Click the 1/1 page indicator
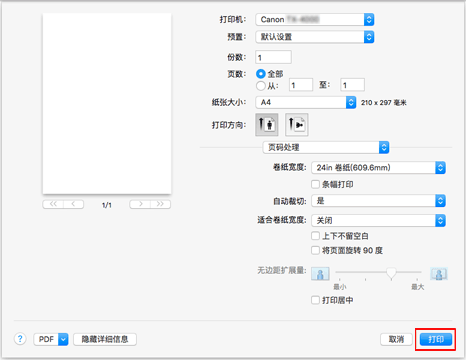Viewport: 466px width, 360px height. (107, 205)
